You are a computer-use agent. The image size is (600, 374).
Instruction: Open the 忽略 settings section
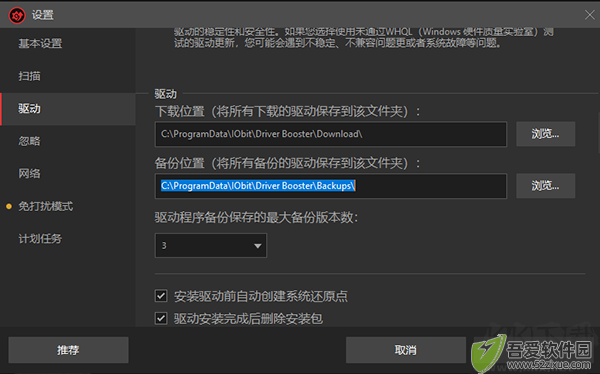click(67, 141)
